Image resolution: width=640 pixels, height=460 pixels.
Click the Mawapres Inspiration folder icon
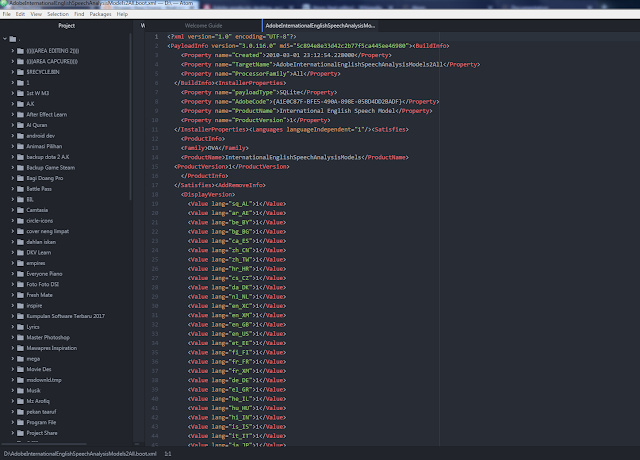click(20, 348)
